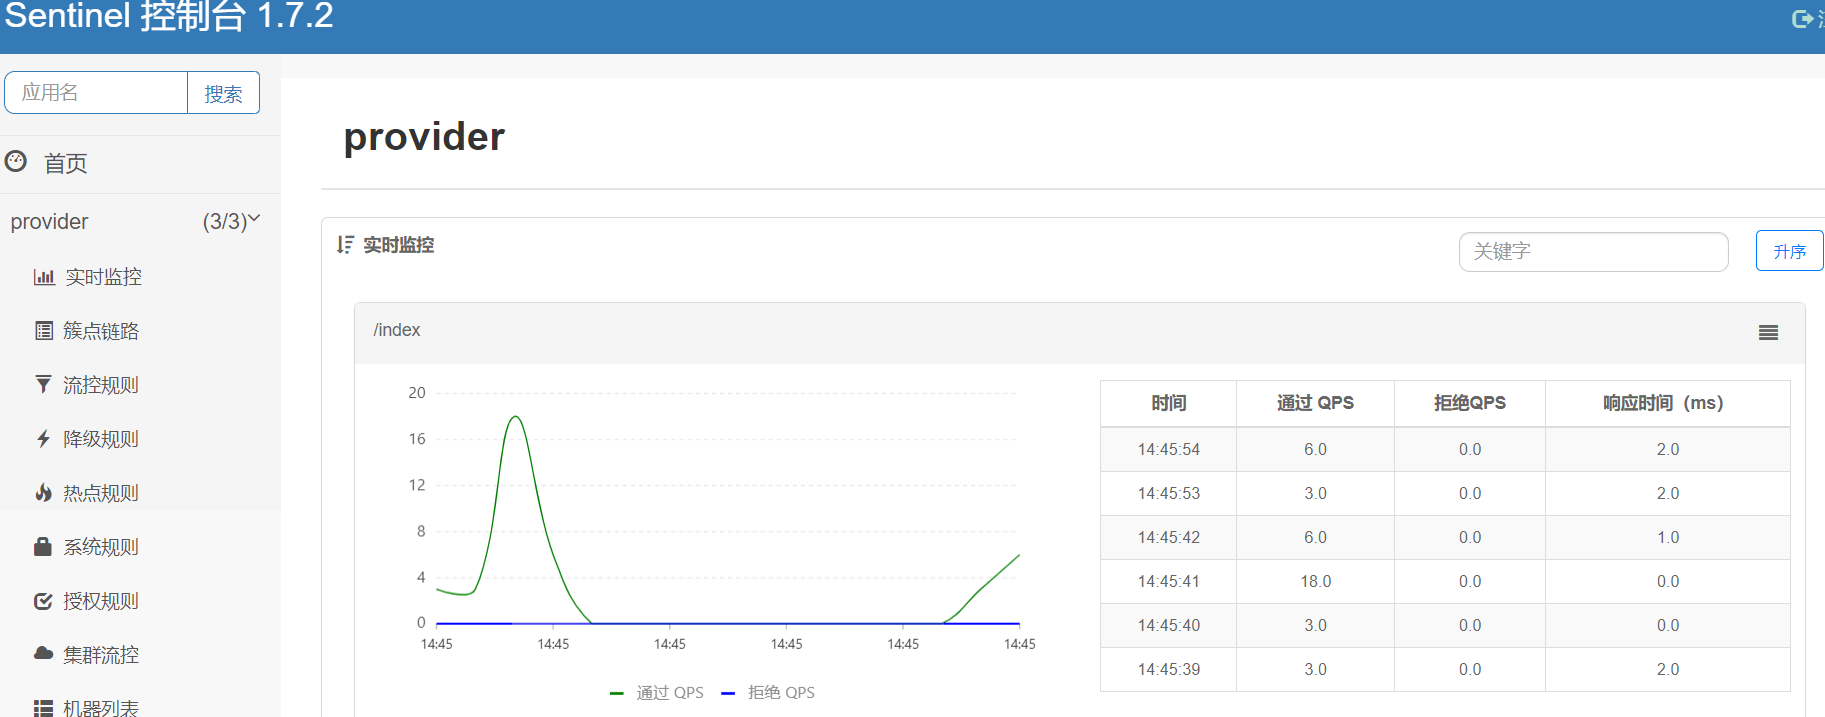This screenshot has width=1825, height=717.
Task: Toggle 通过 QPS legend series
Action: [657, 692]
